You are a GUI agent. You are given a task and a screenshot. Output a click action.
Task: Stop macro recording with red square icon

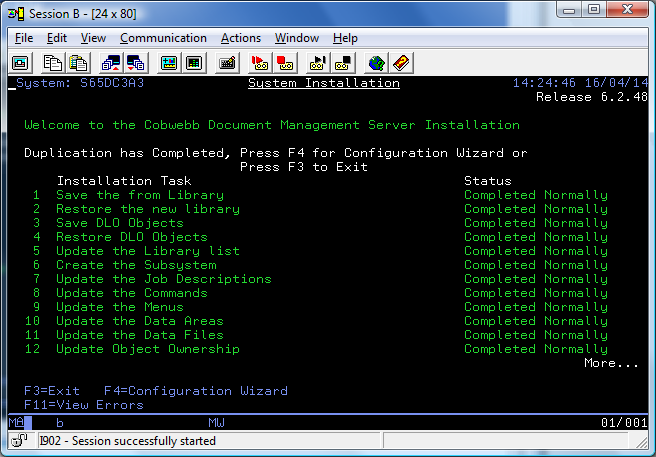tap(285, 63)
